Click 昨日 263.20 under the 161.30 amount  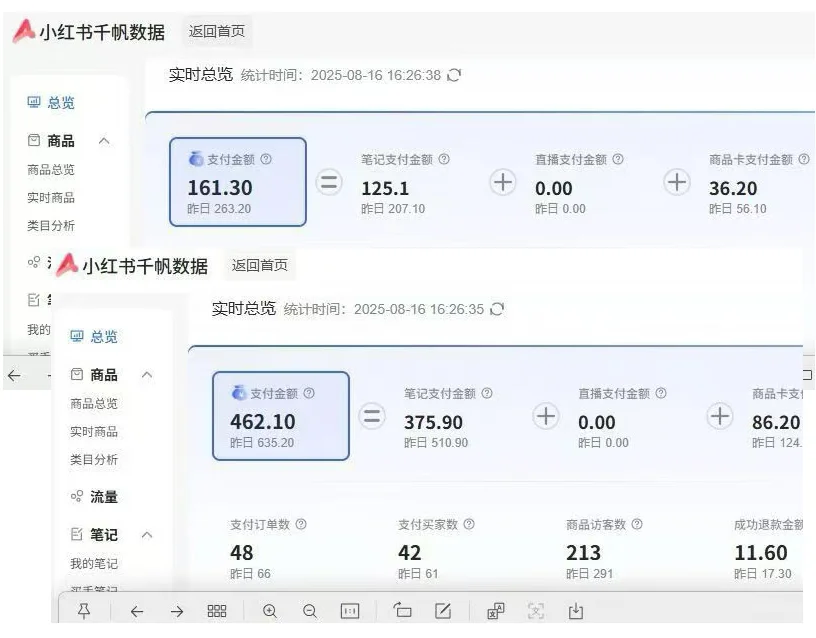click(219, 209)
